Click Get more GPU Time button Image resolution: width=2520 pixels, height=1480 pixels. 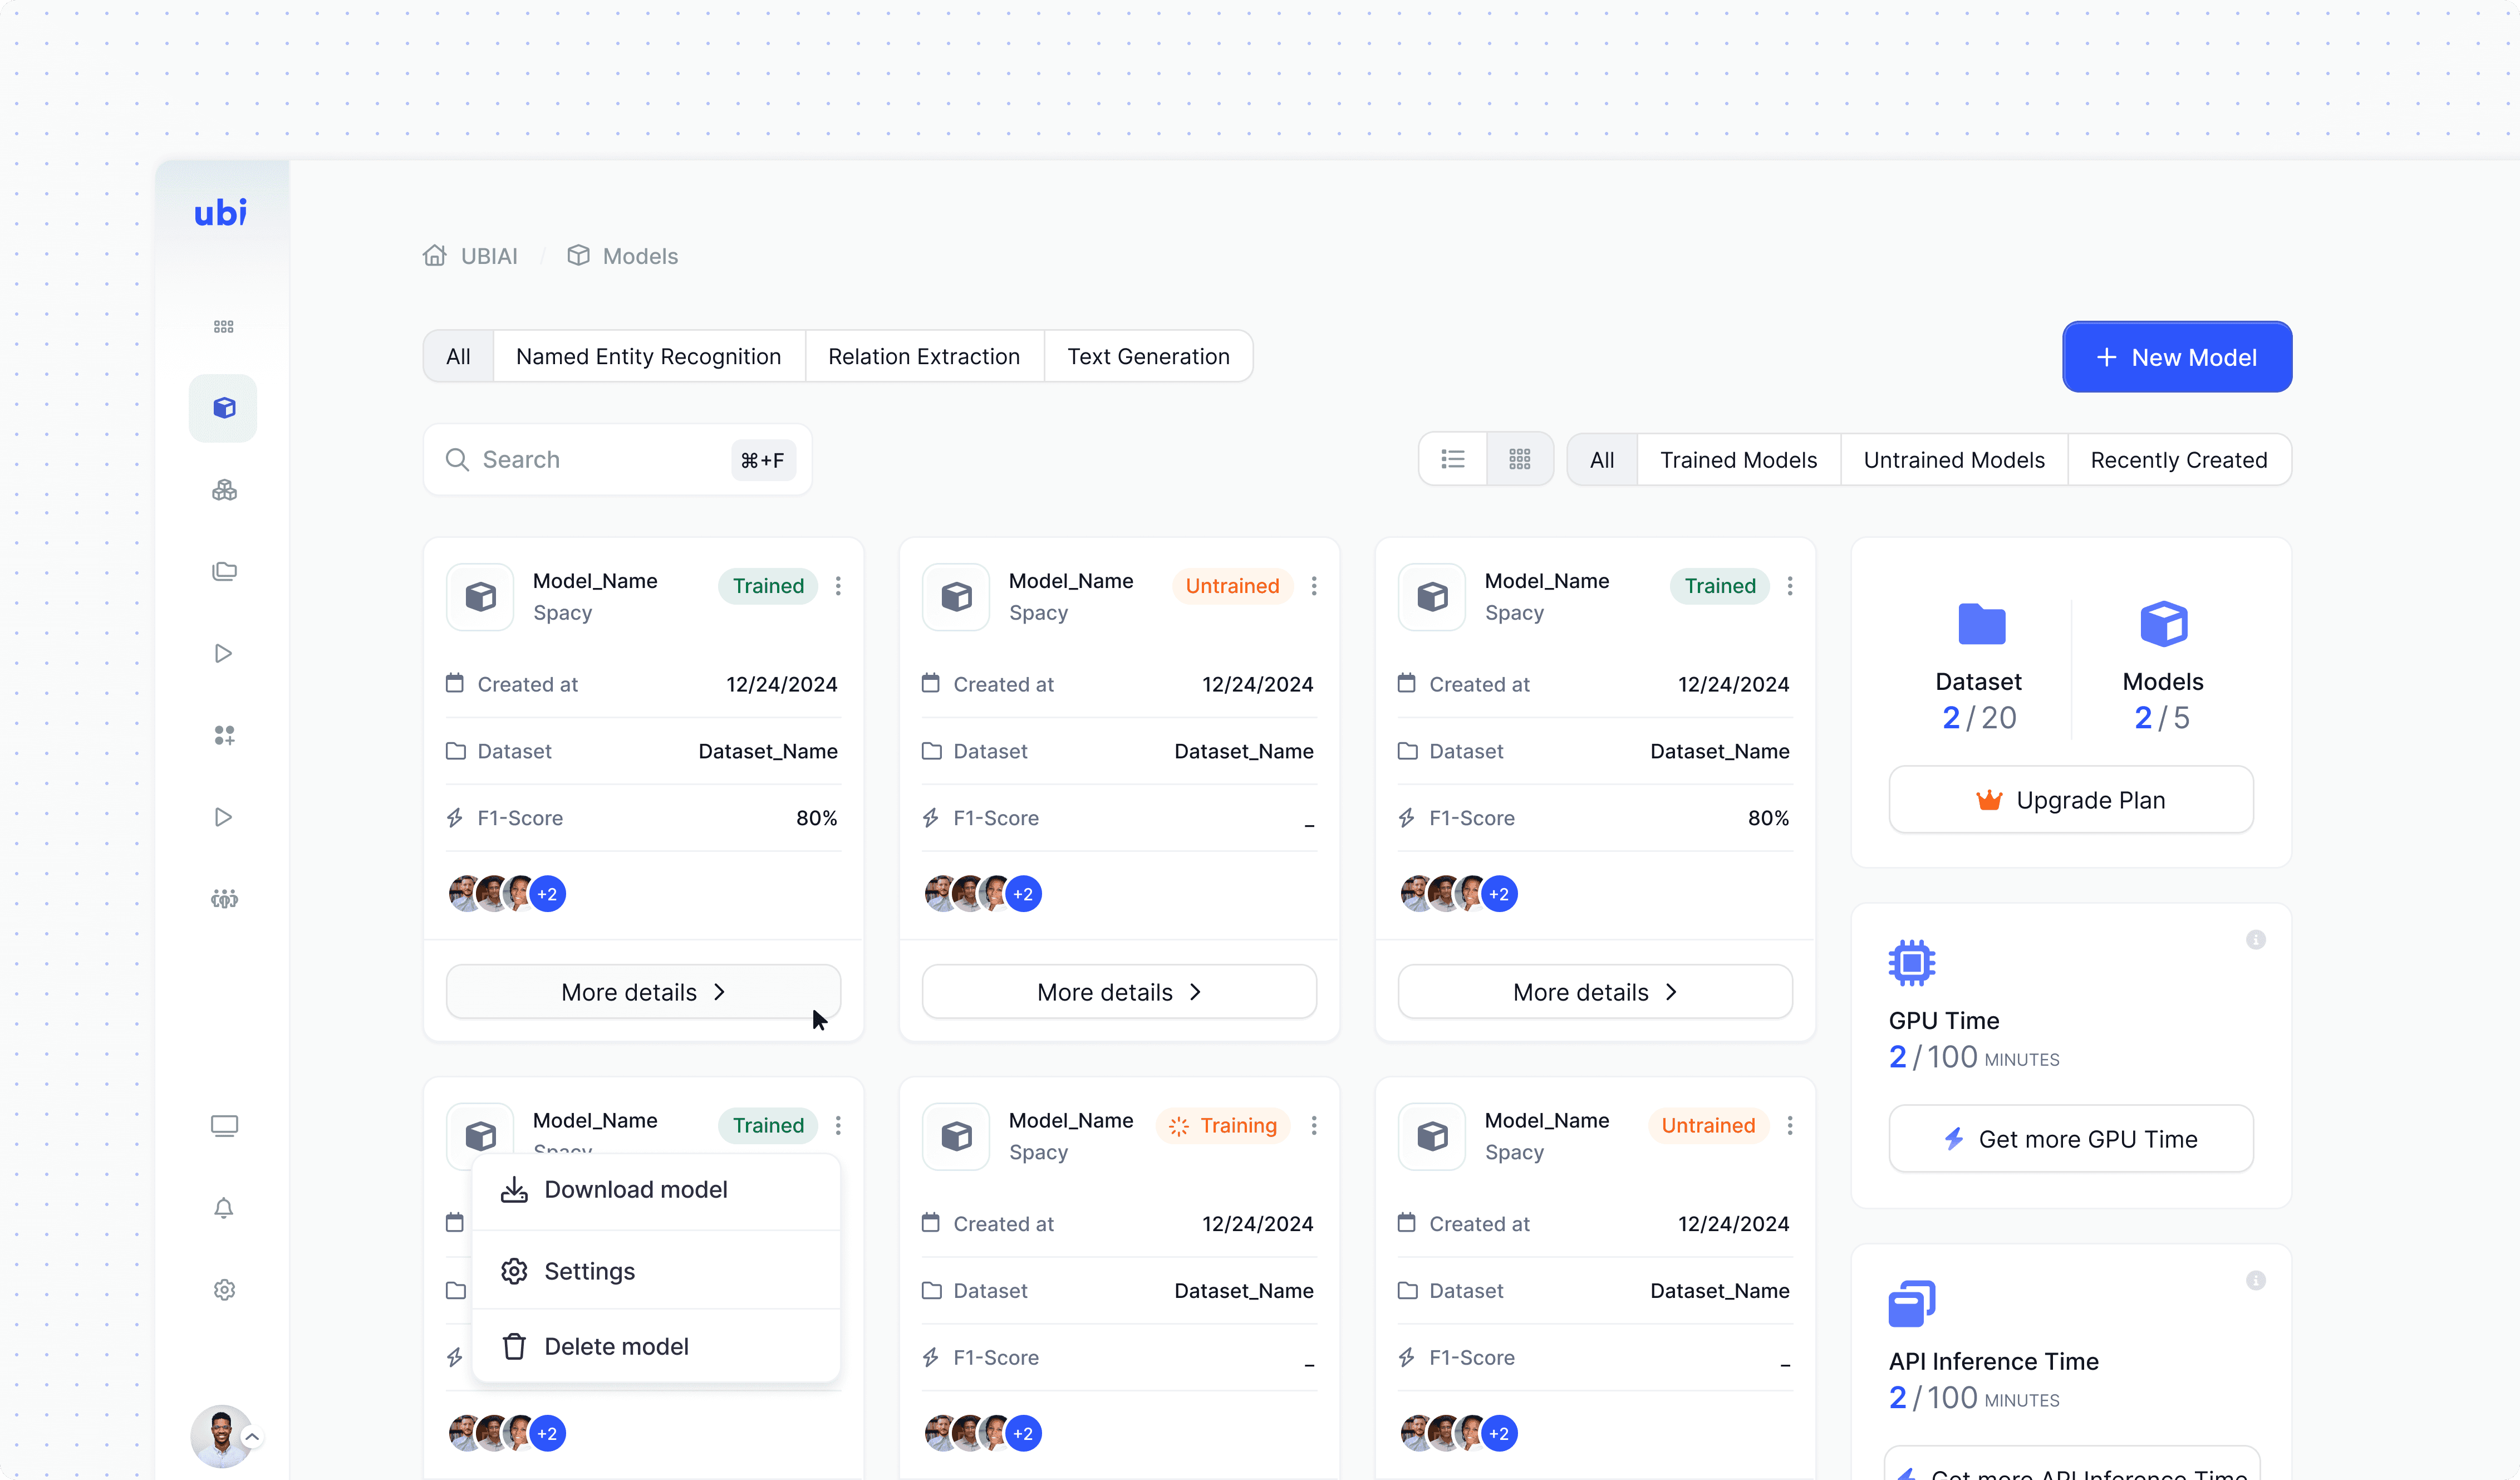[x=2070, y=1139]
